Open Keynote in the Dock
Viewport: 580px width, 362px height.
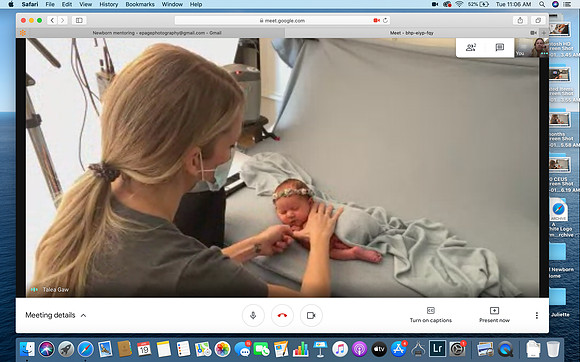pos(320,349)
